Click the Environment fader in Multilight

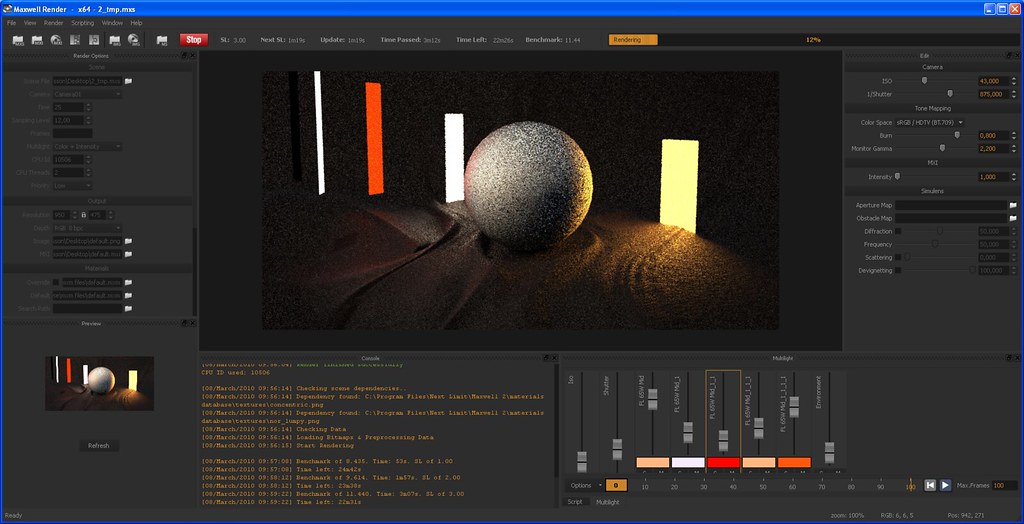pyautogui.click(x=829, y=453)
